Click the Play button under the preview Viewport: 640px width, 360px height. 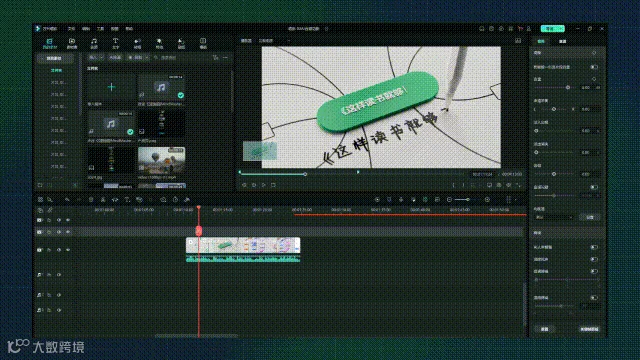tap(264, 185)
